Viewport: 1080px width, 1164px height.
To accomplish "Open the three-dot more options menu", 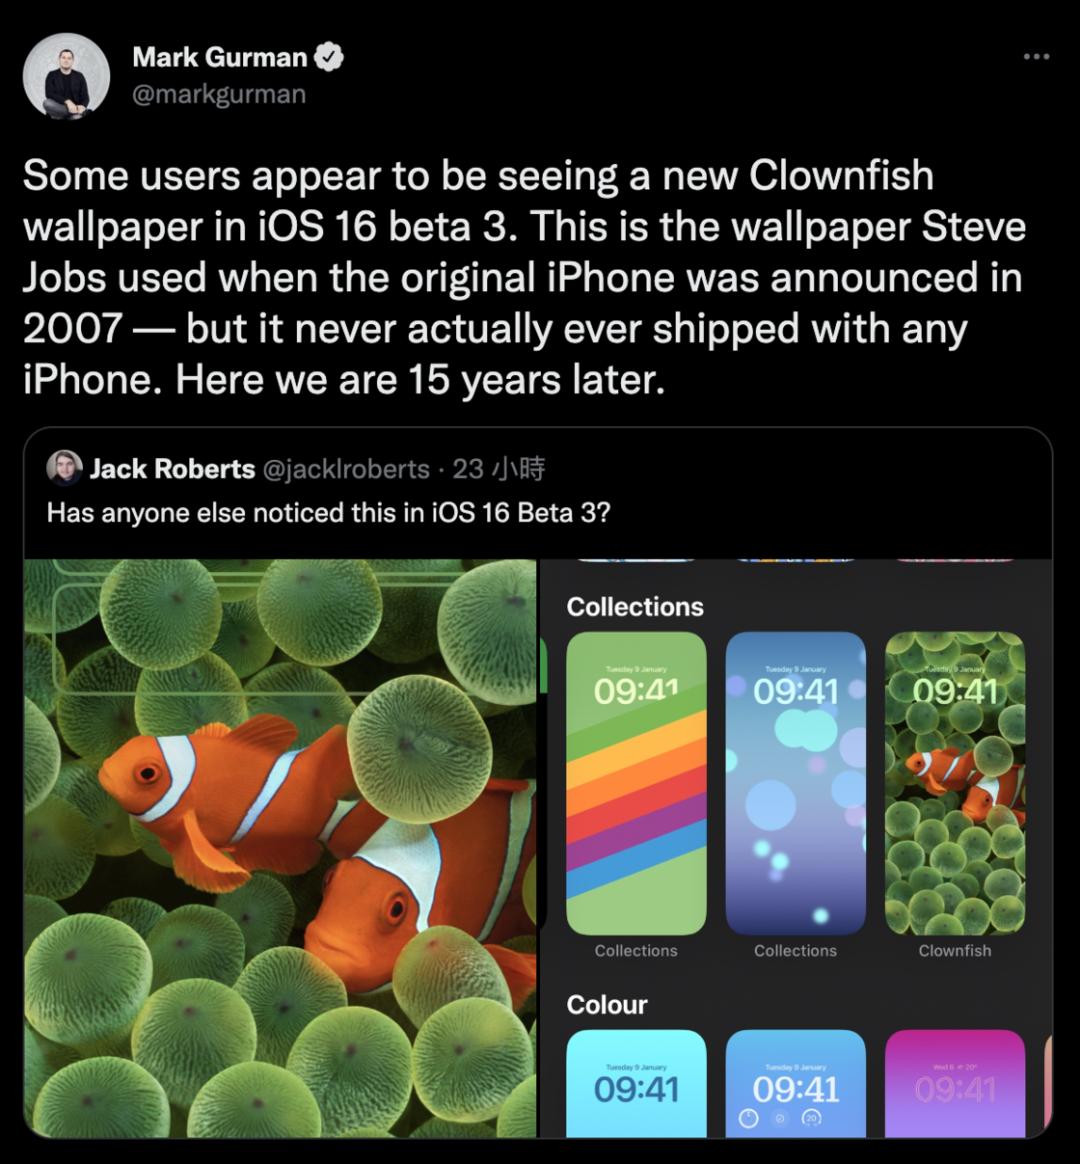I will (1036, 56).
